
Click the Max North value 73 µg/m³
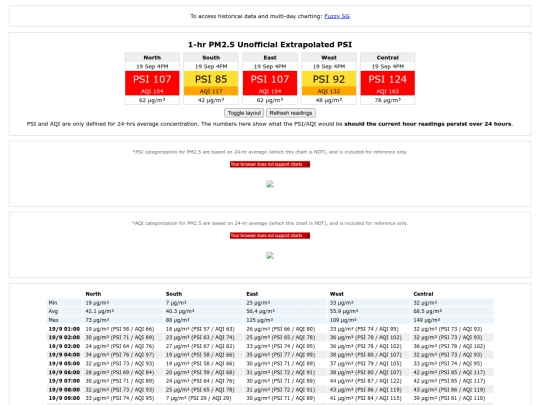point(97,320)
